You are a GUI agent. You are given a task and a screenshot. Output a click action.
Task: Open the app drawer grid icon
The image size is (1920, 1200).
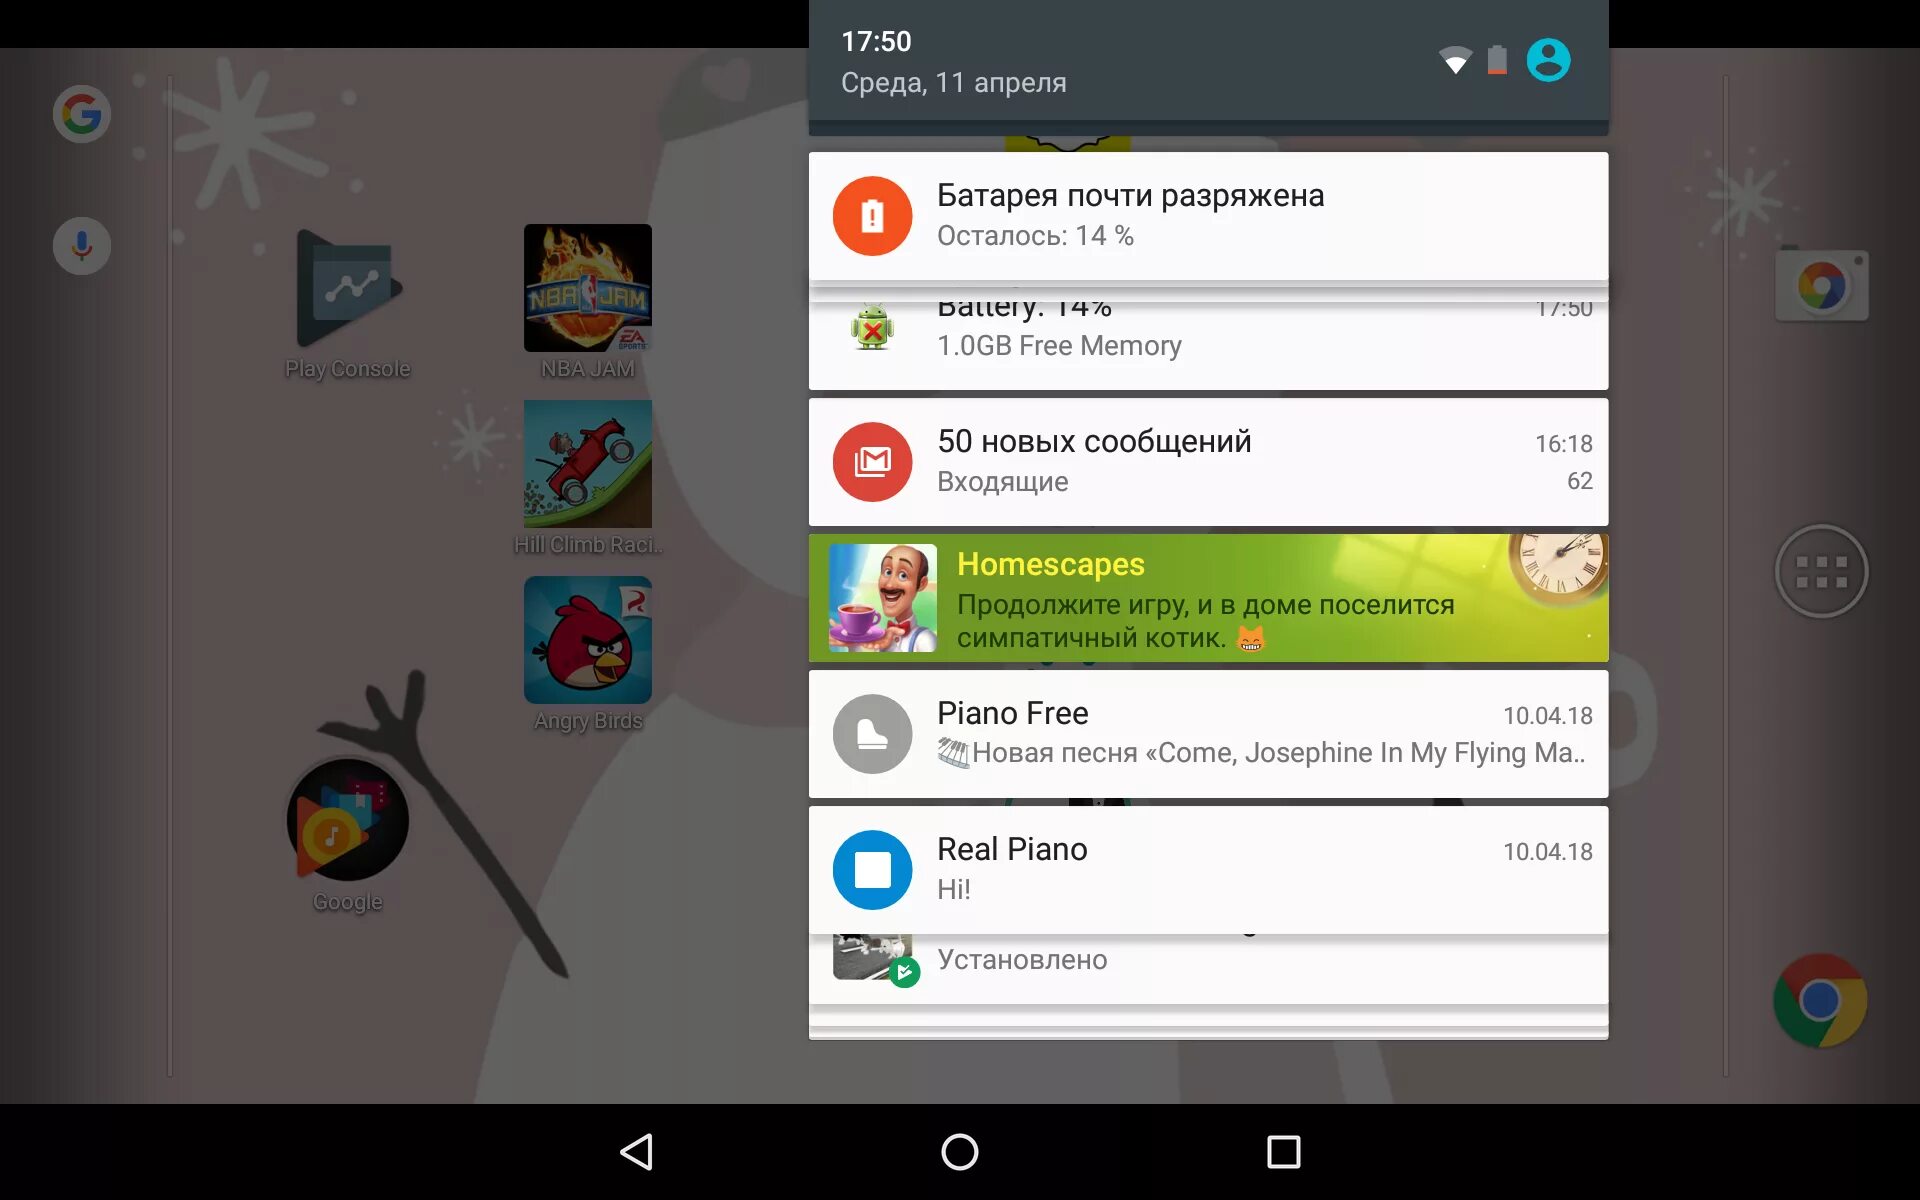click(1820, 570)
